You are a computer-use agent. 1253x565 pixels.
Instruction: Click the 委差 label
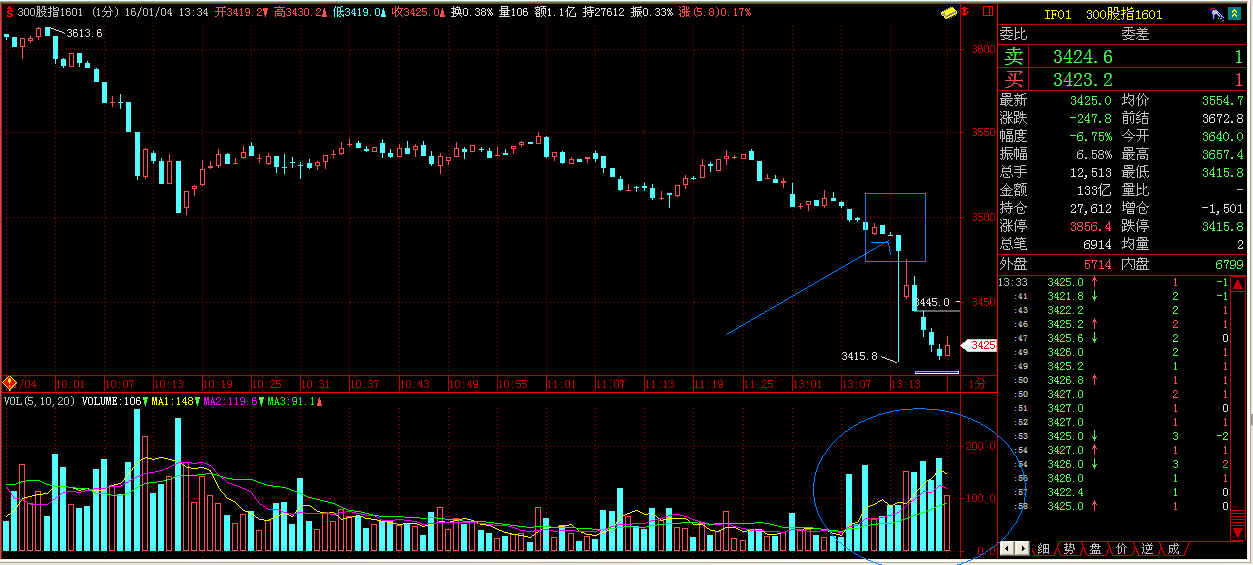click(1135, 33)
